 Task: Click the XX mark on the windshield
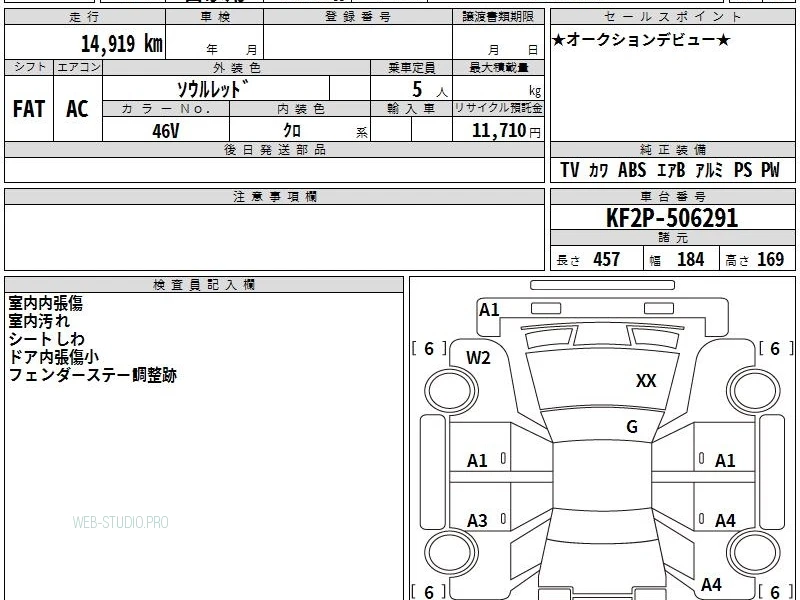point(646,381)
